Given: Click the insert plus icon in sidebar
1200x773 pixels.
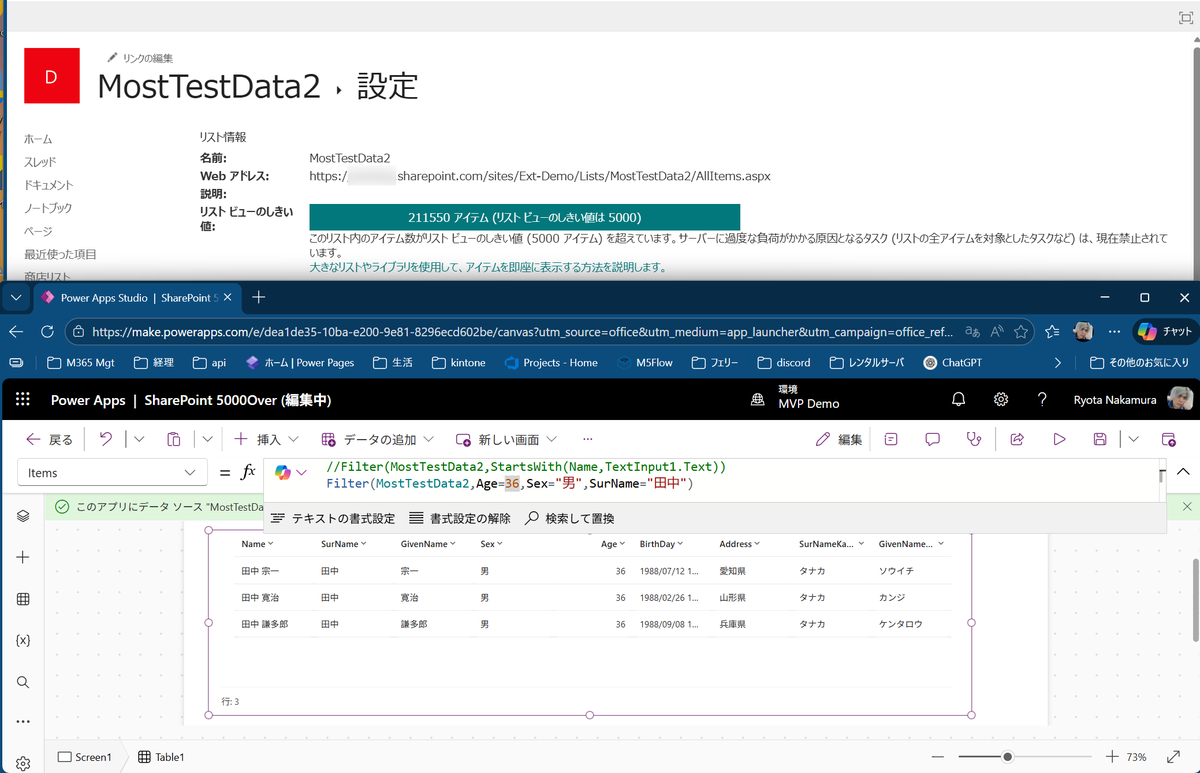Looking at the screenshot, I should (23, 557).
